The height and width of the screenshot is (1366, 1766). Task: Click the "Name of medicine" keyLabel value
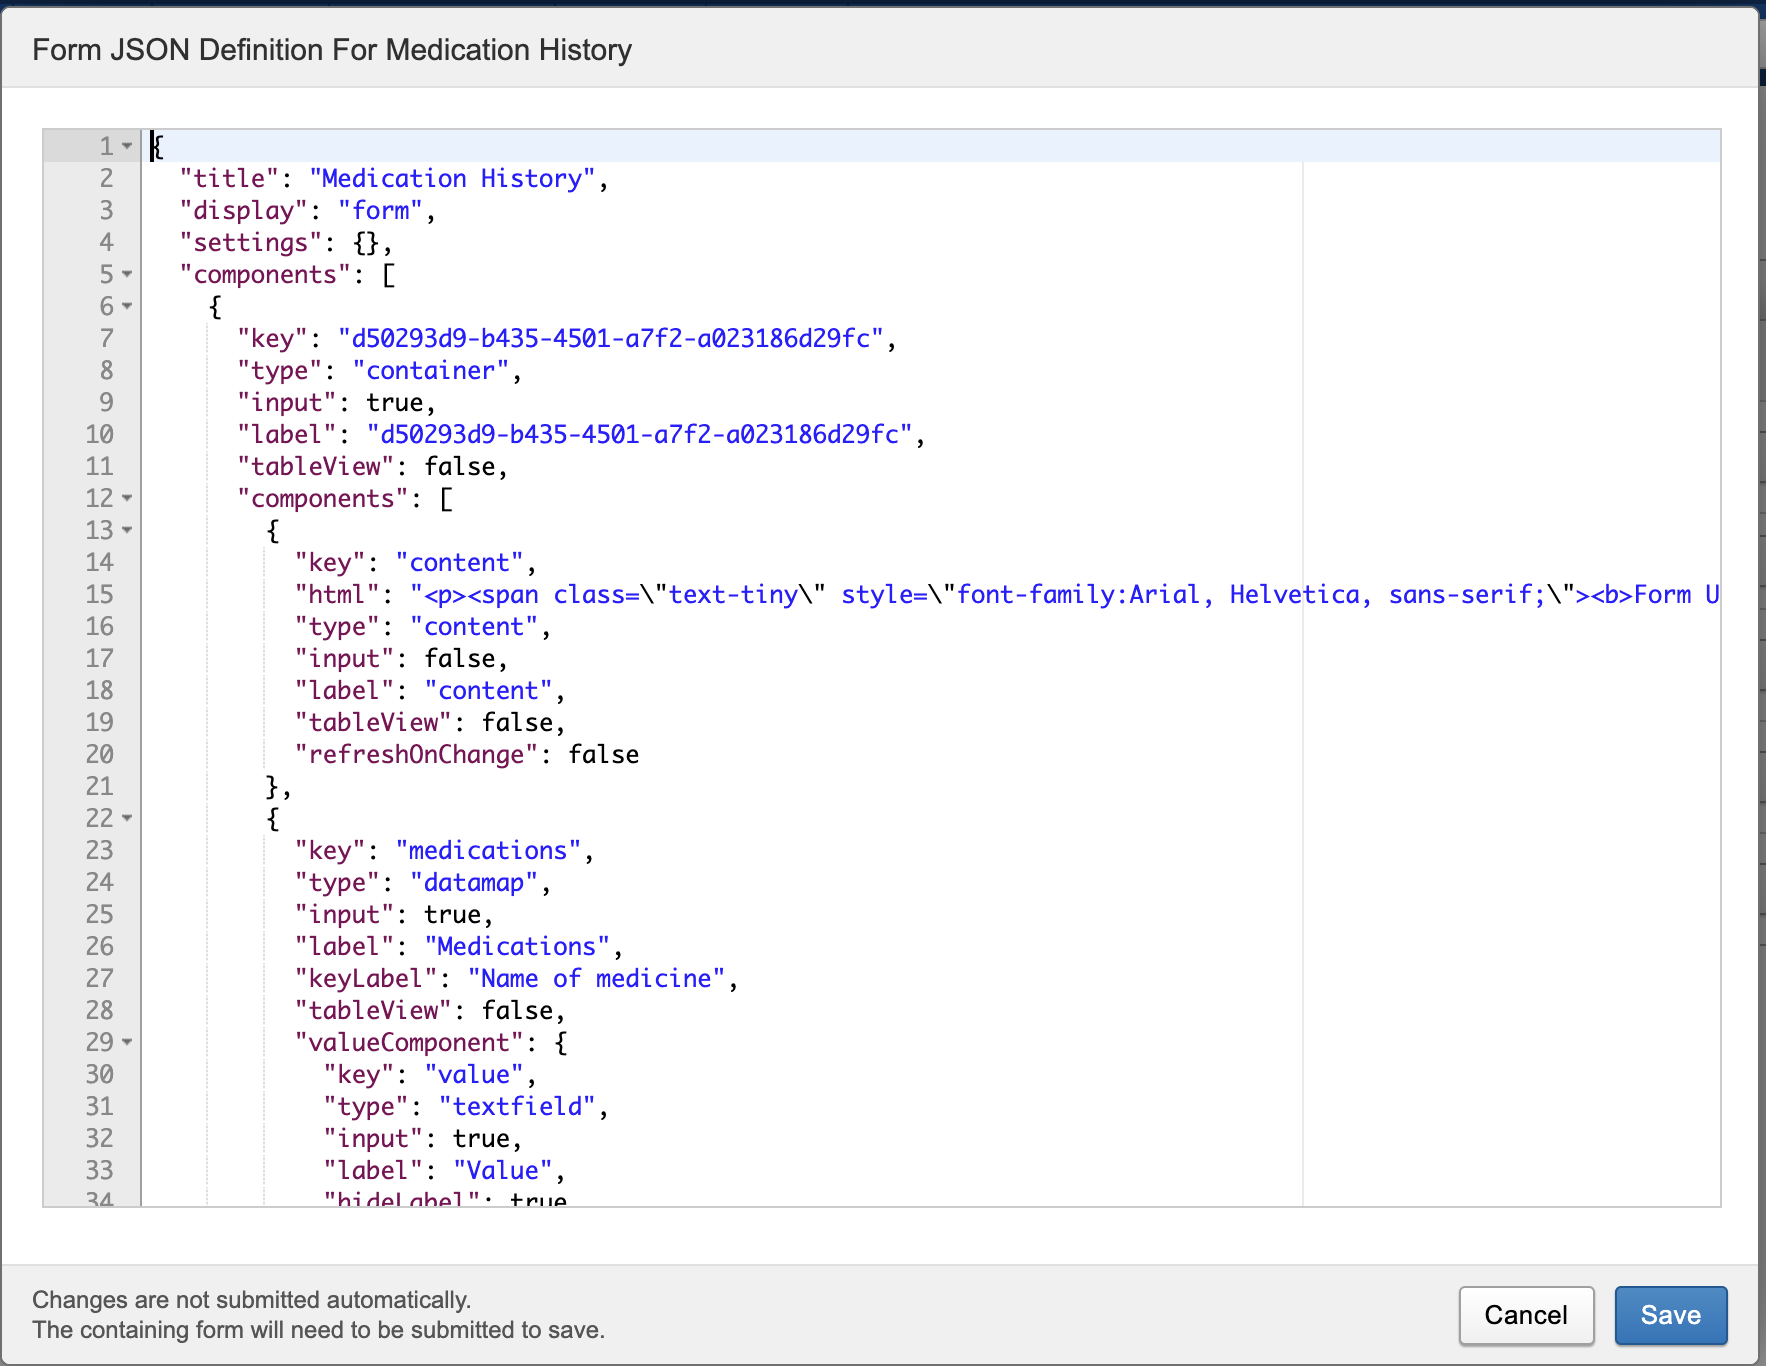(596, 979)
